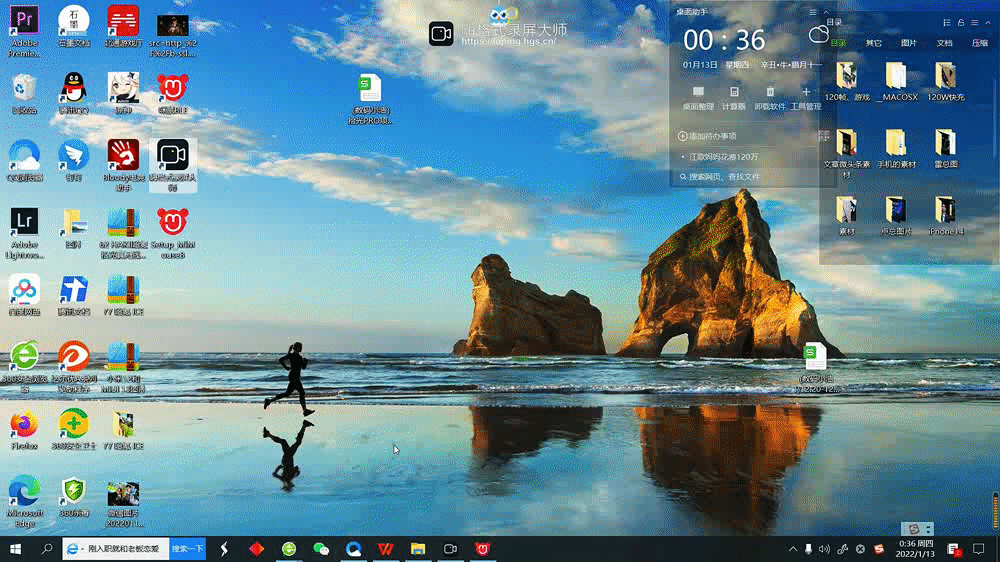Select the spreadsheet file near the sea rock
This screenshot has width=1000, height=562.
pyautogui.click(x=816, y=366)
